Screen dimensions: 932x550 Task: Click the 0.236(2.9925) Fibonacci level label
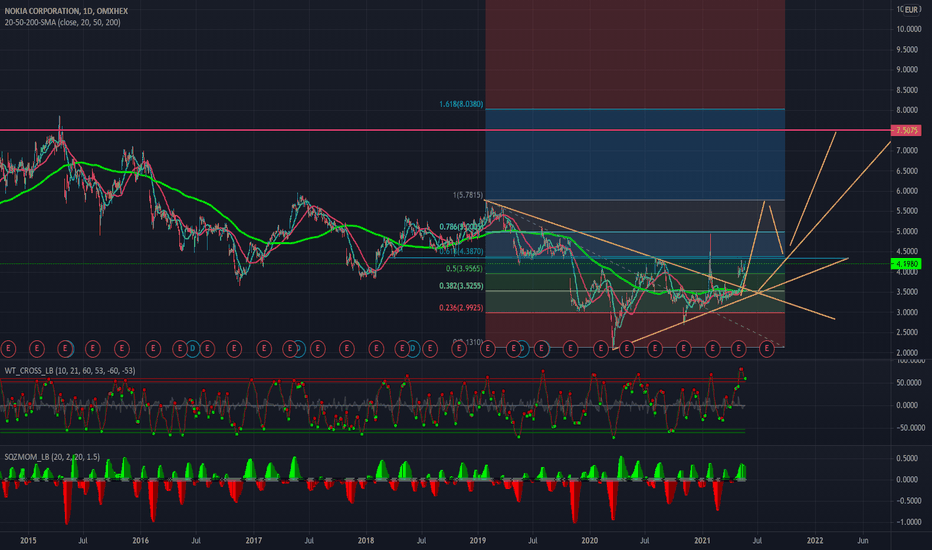point(461,308)
